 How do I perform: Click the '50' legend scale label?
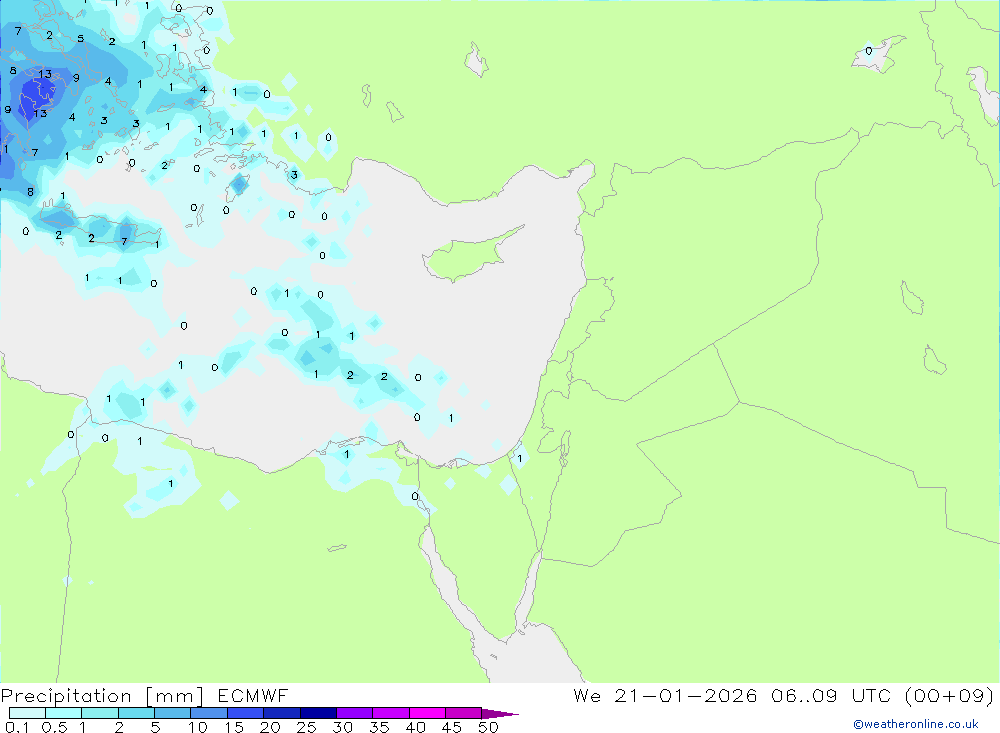pyautogui.click(x=488, y=727)
